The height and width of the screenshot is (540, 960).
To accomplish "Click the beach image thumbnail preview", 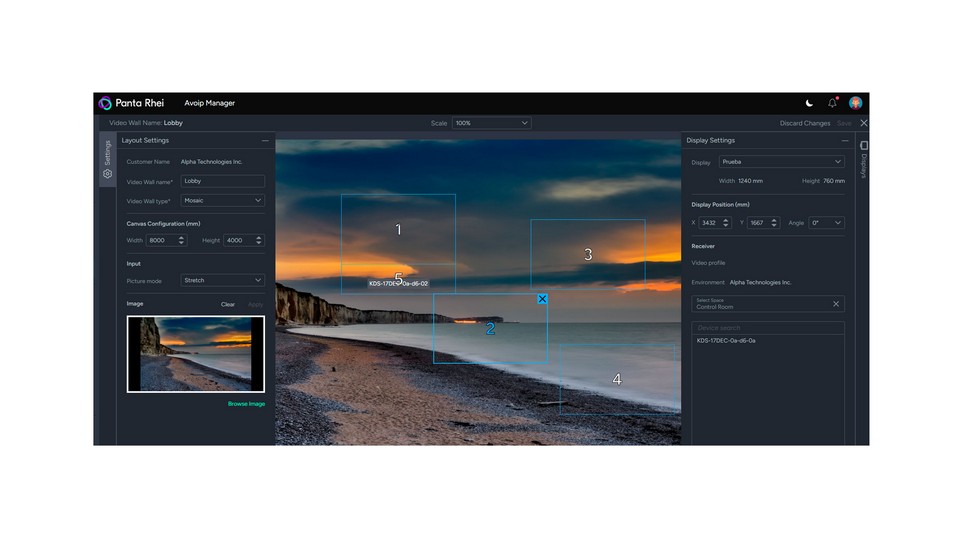I will coord(196,354).
